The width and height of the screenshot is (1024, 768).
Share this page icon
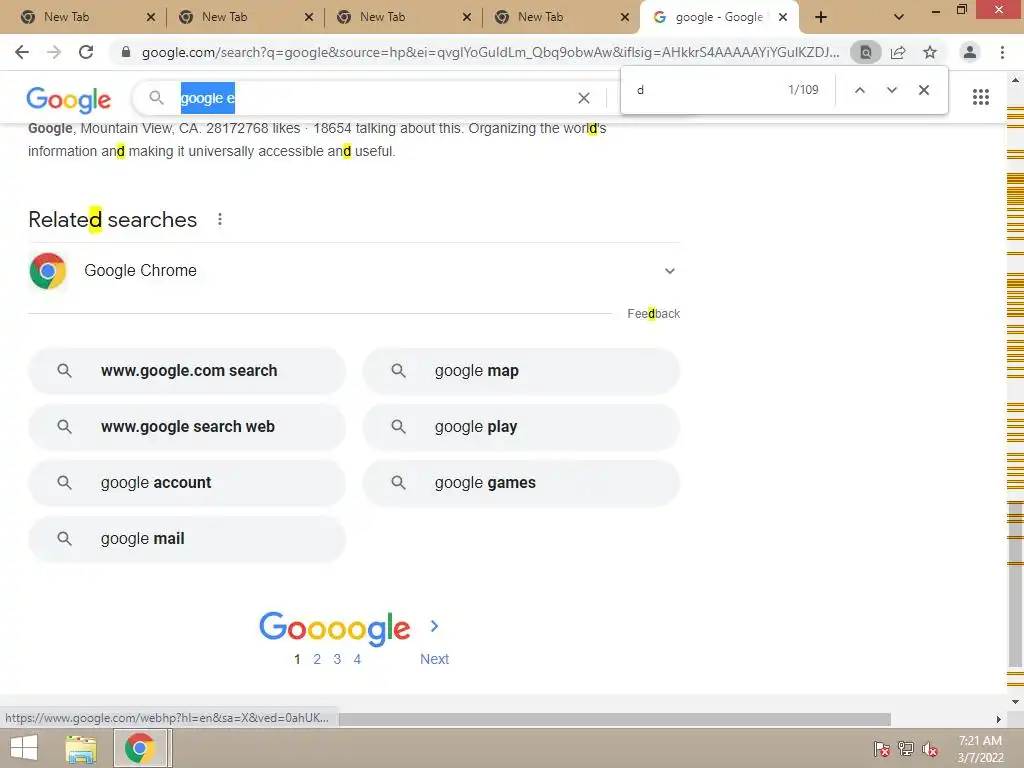[x=898, y=52]
